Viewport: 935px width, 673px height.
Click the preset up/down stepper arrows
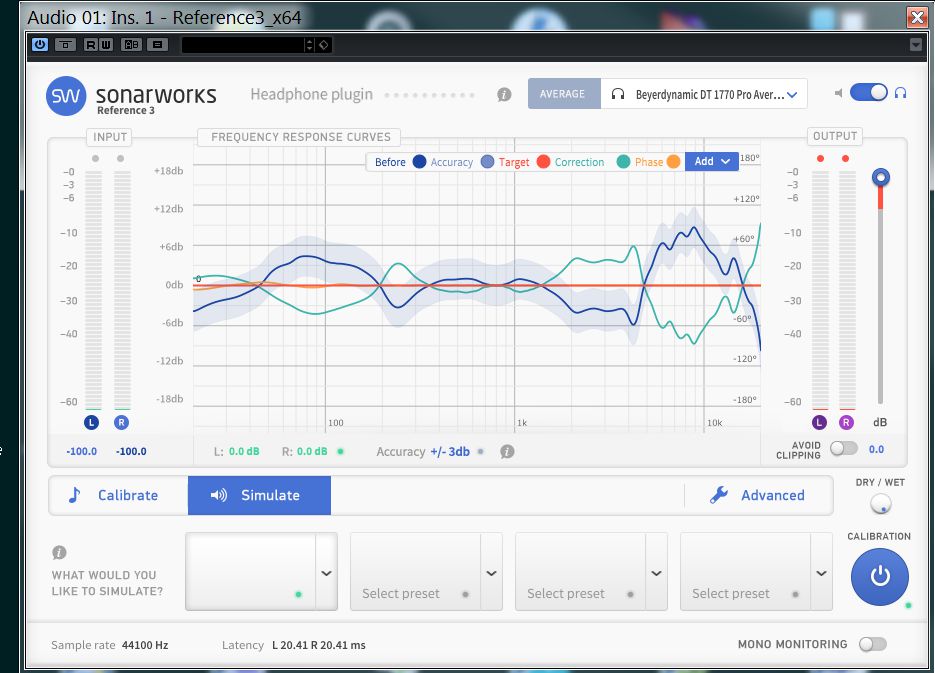click(x=309, y=45)
